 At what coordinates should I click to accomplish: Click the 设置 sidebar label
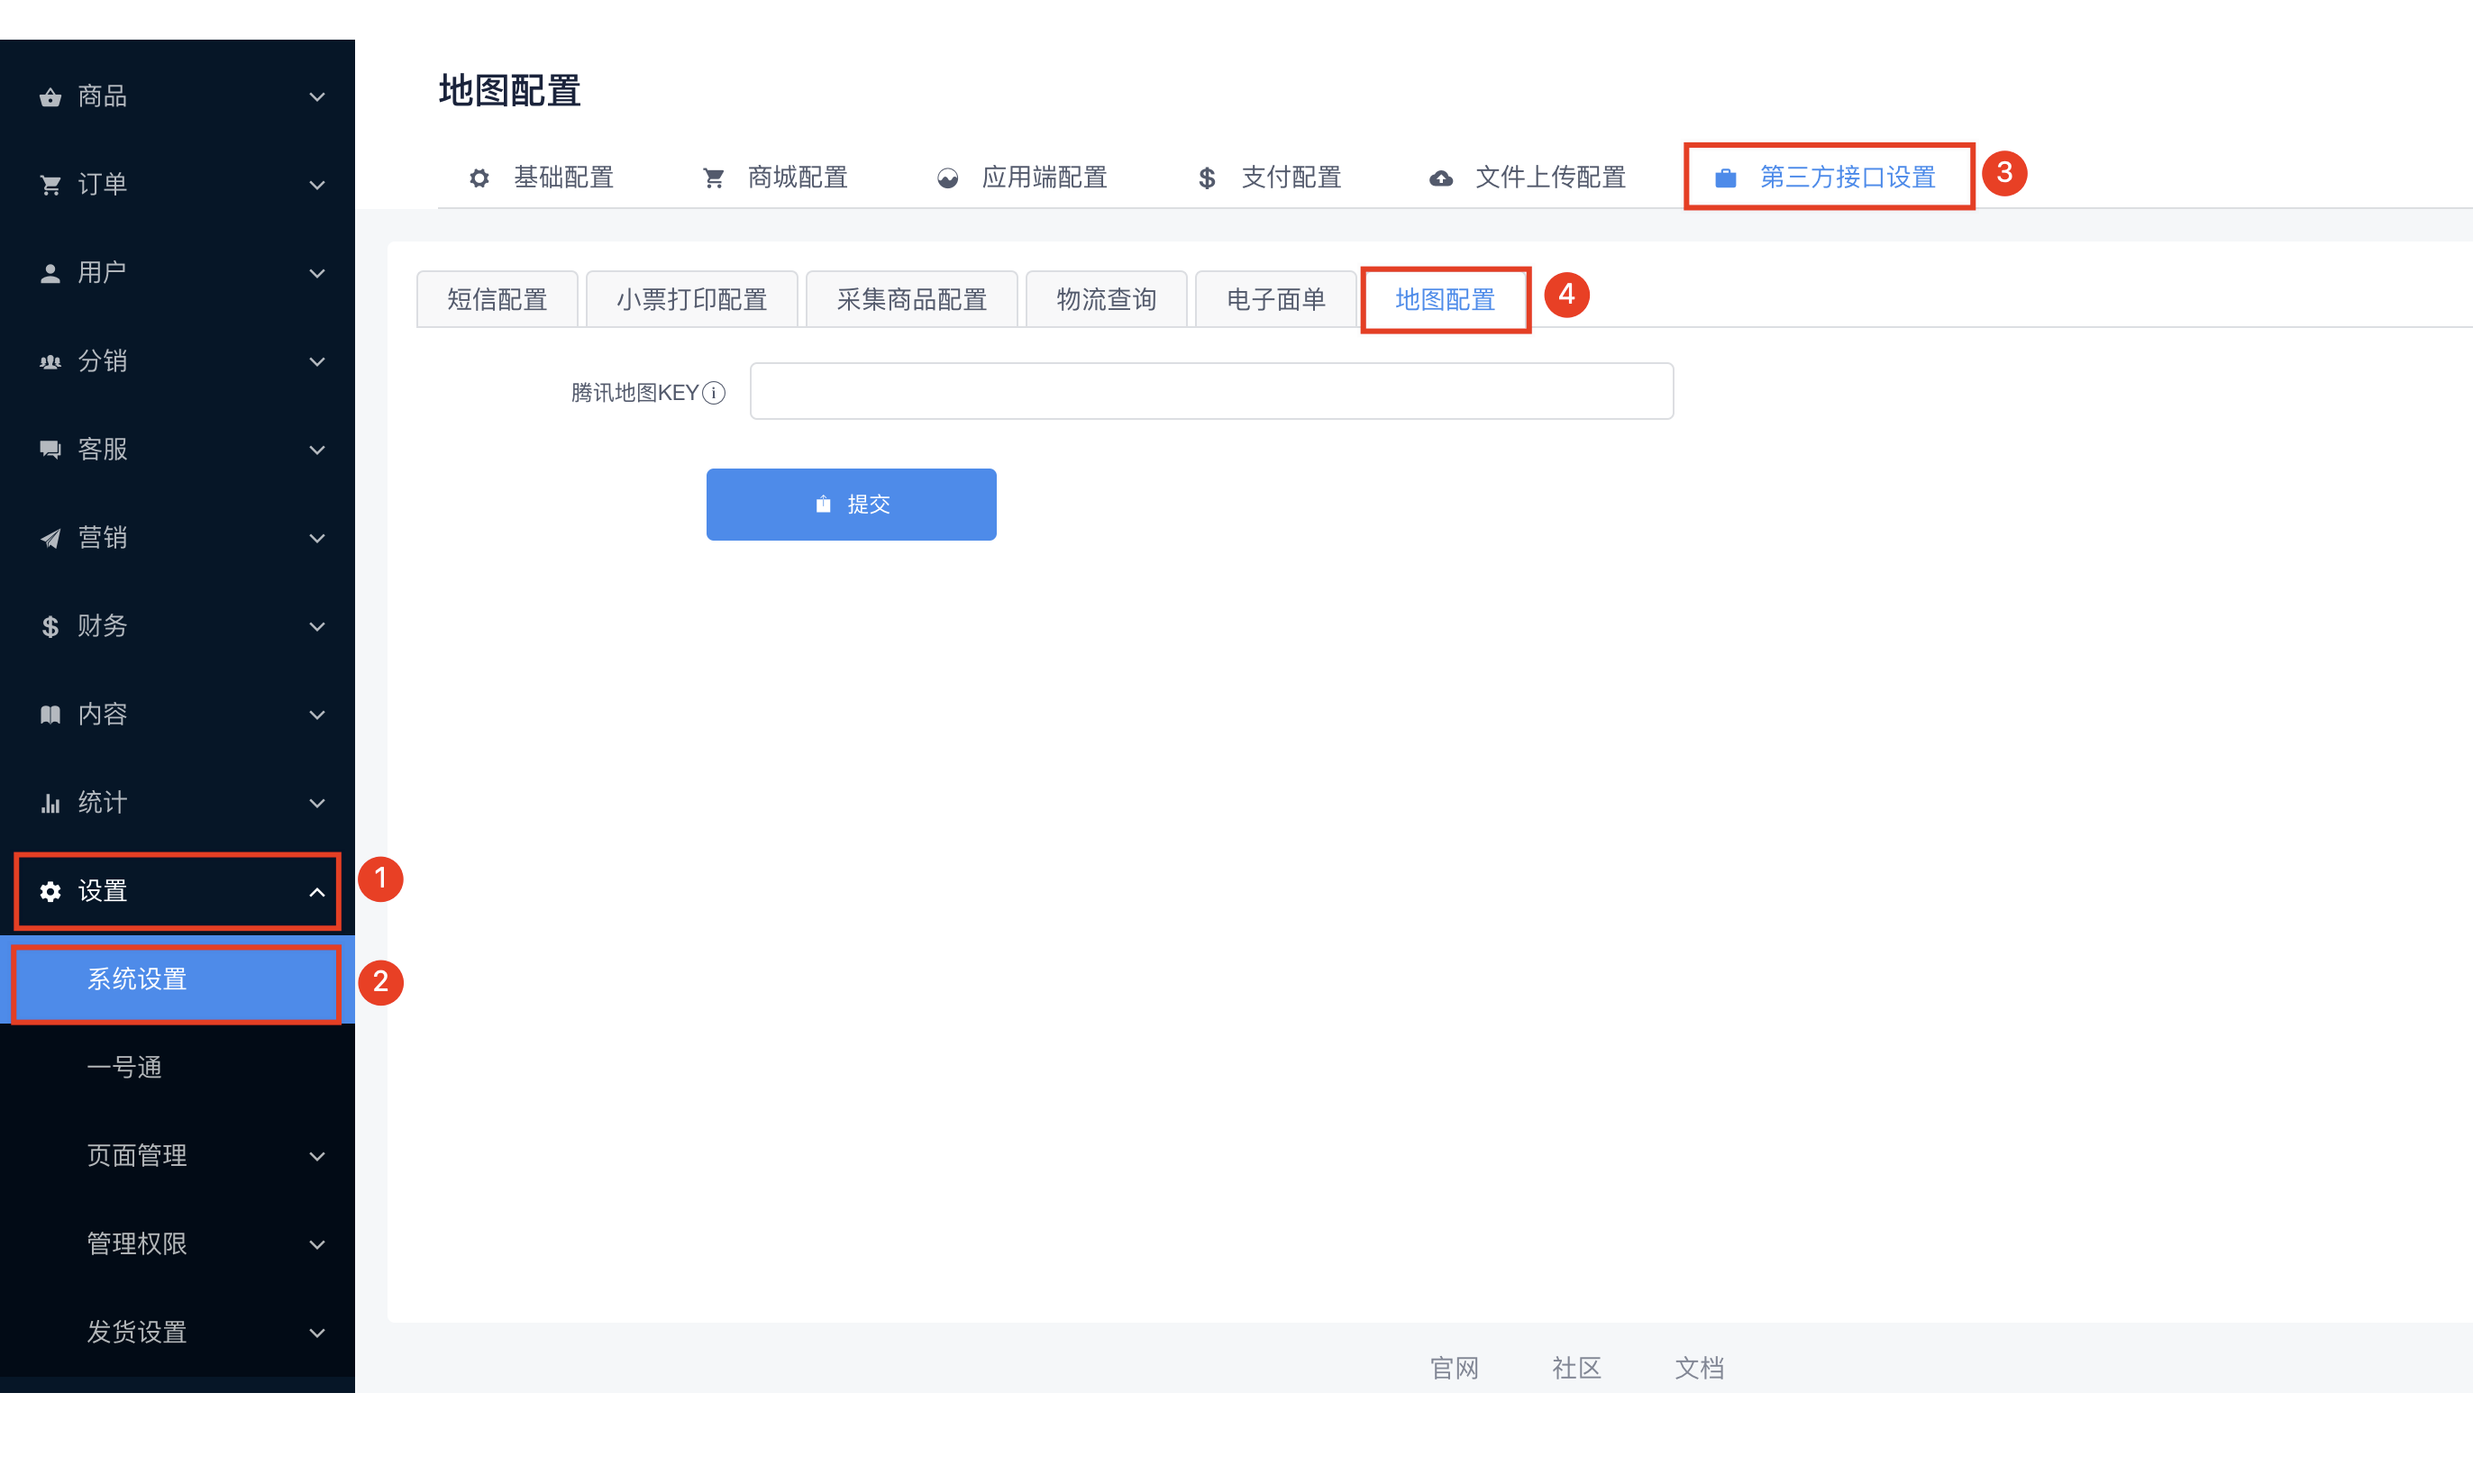click(102, 891)
